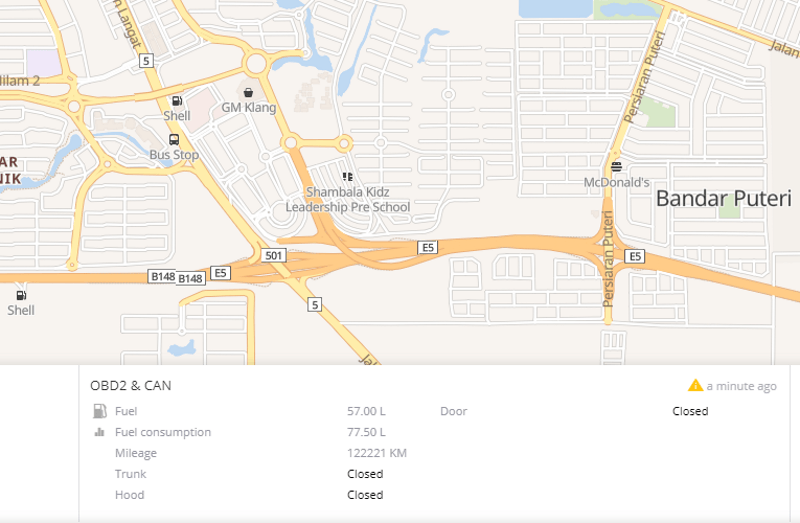The height and width of the screenshot is (523, 800).
Task: Click the Trunk Closed status
Action: click(x=365, y=474)
